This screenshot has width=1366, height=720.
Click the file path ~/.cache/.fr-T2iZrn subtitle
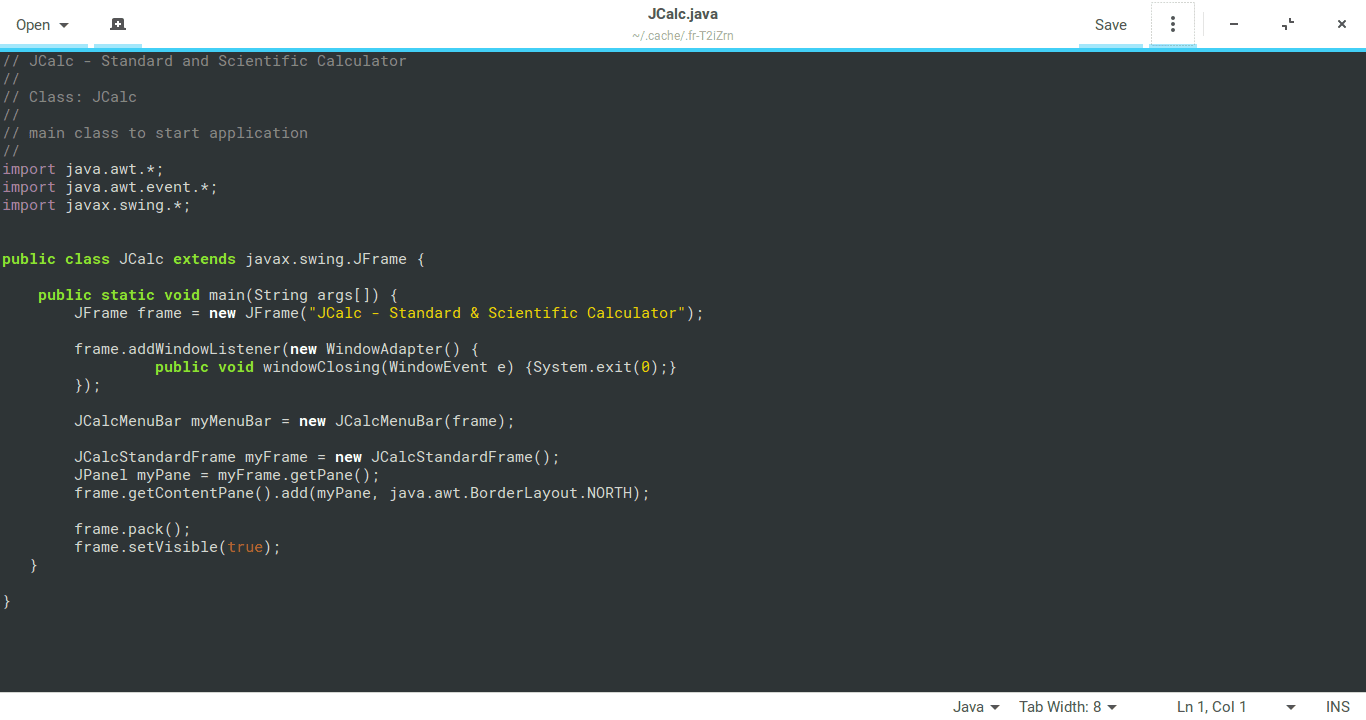coord(683,36)
